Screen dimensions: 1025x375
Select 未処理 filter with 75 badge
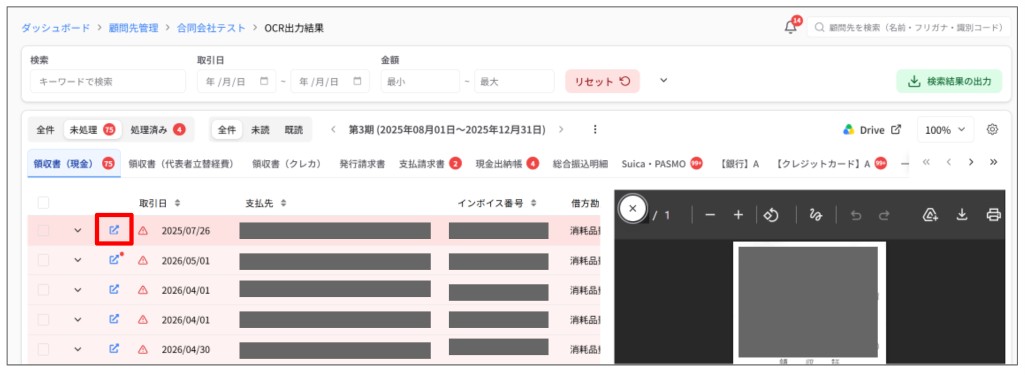pyautogui.click(x=92, y=129)
